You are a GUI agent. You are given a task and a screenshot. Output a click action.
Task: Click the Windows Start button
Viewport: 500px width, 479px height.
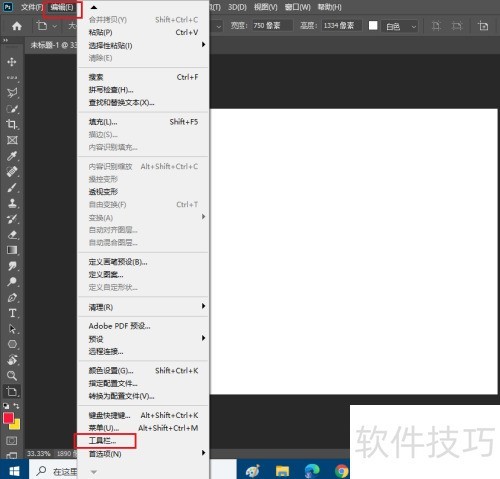14,471
